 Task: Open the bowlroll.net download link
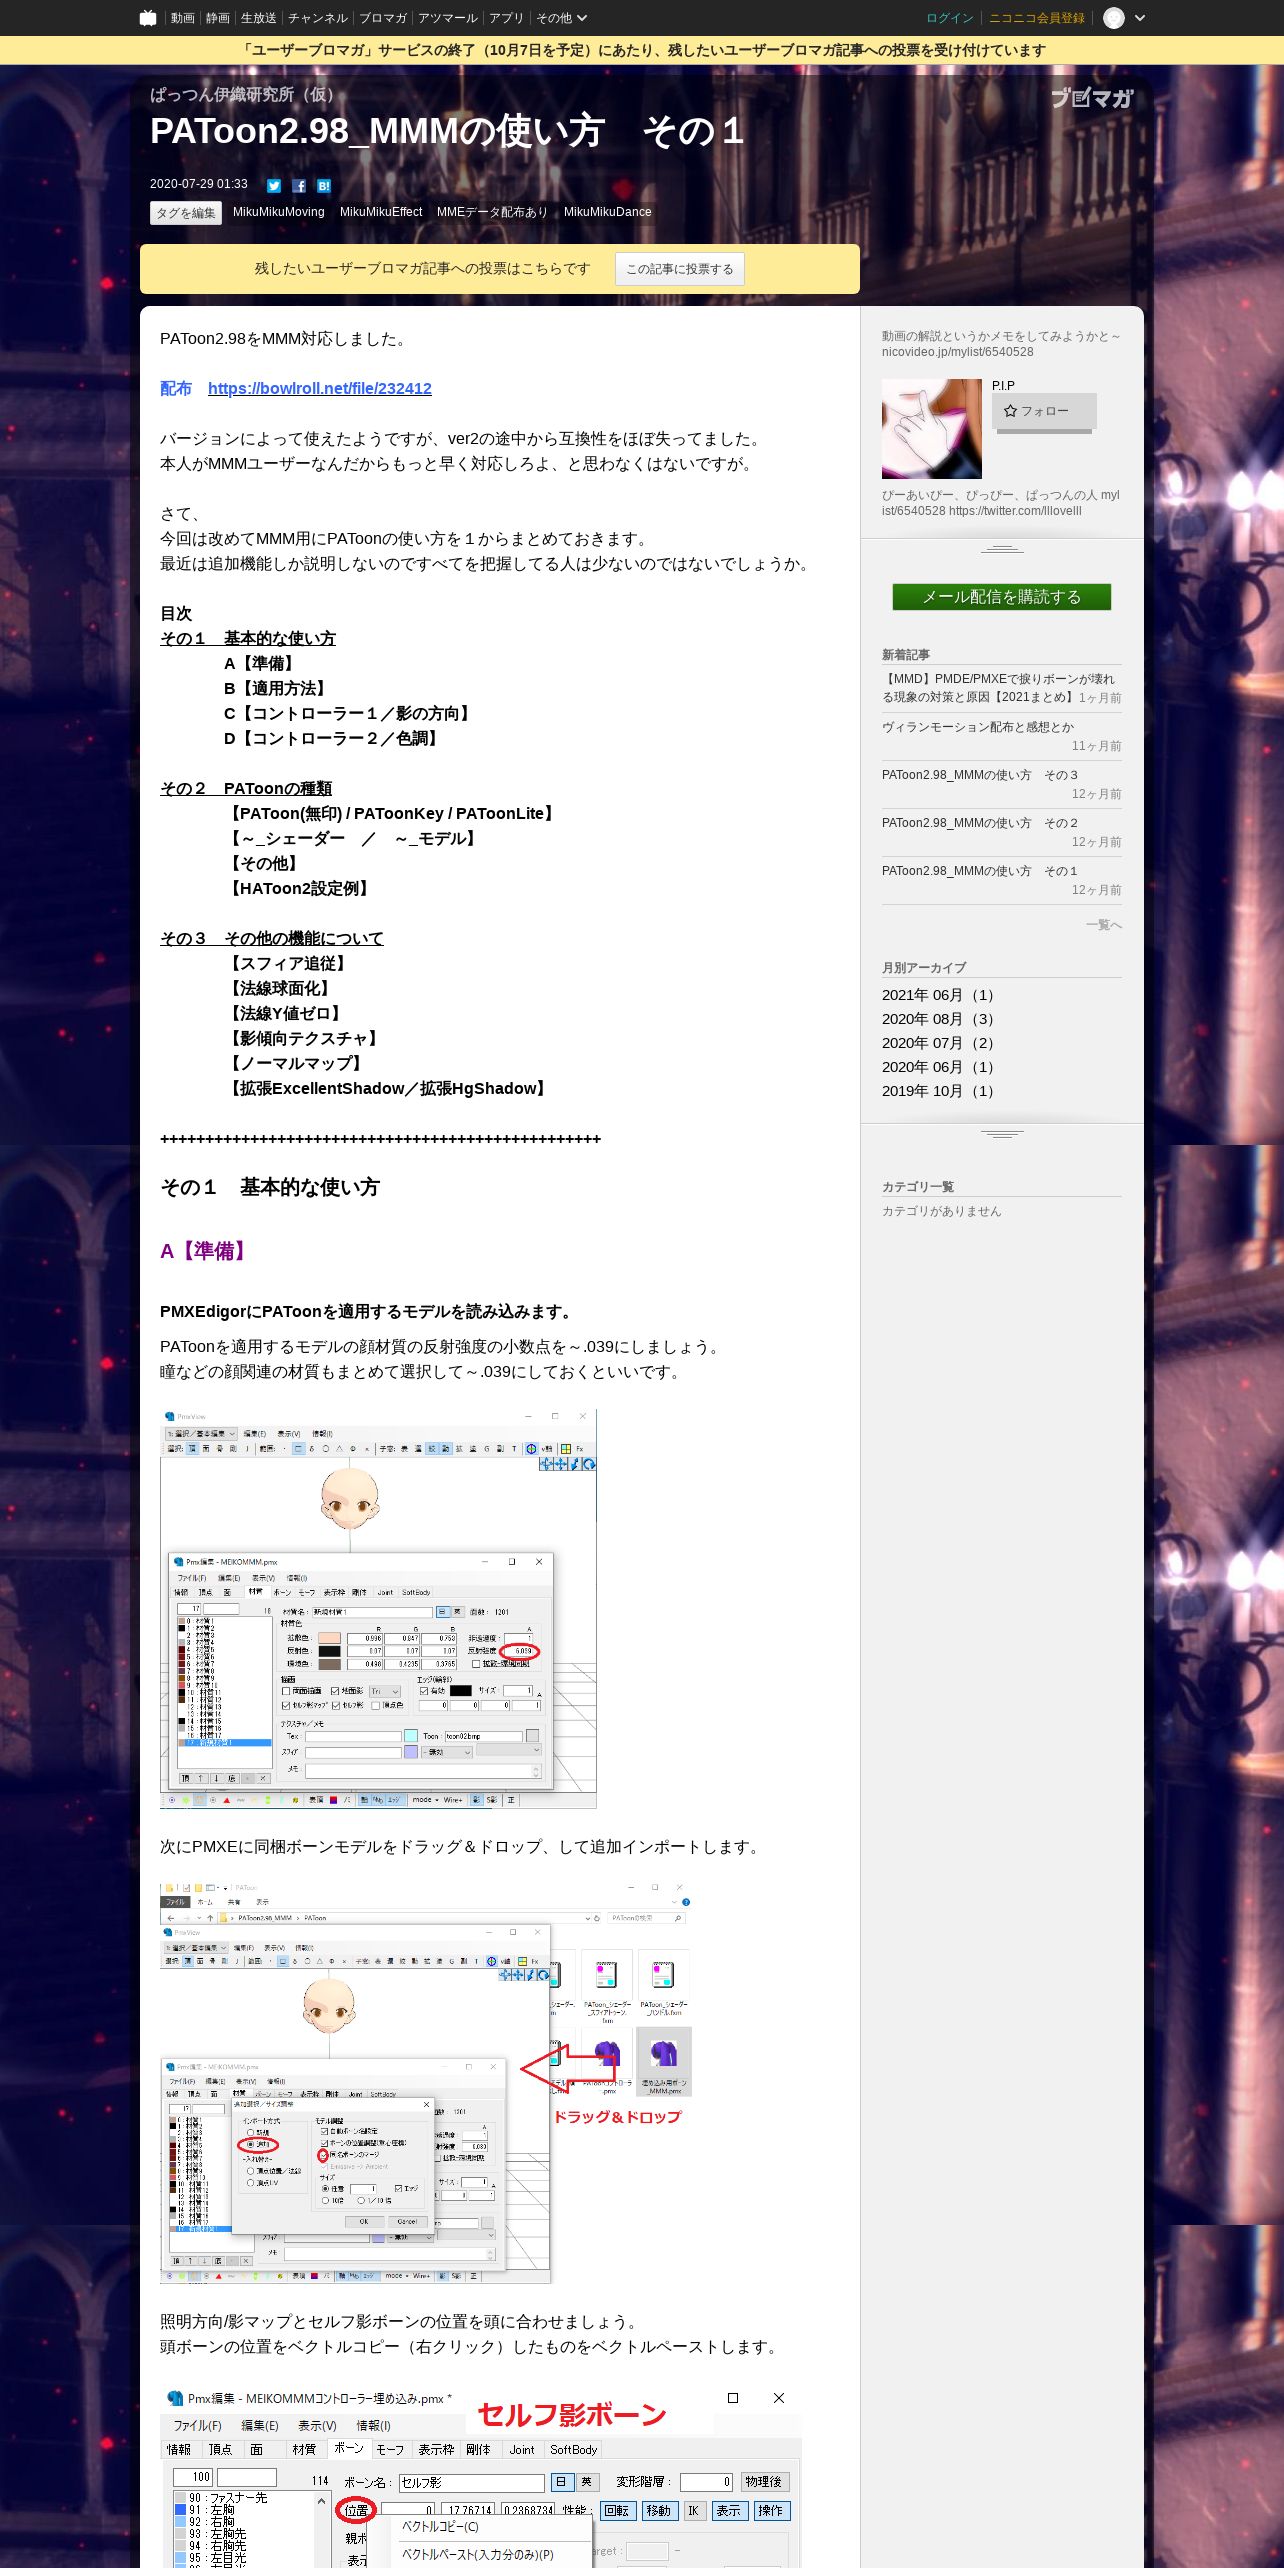(x=320, y=388)
